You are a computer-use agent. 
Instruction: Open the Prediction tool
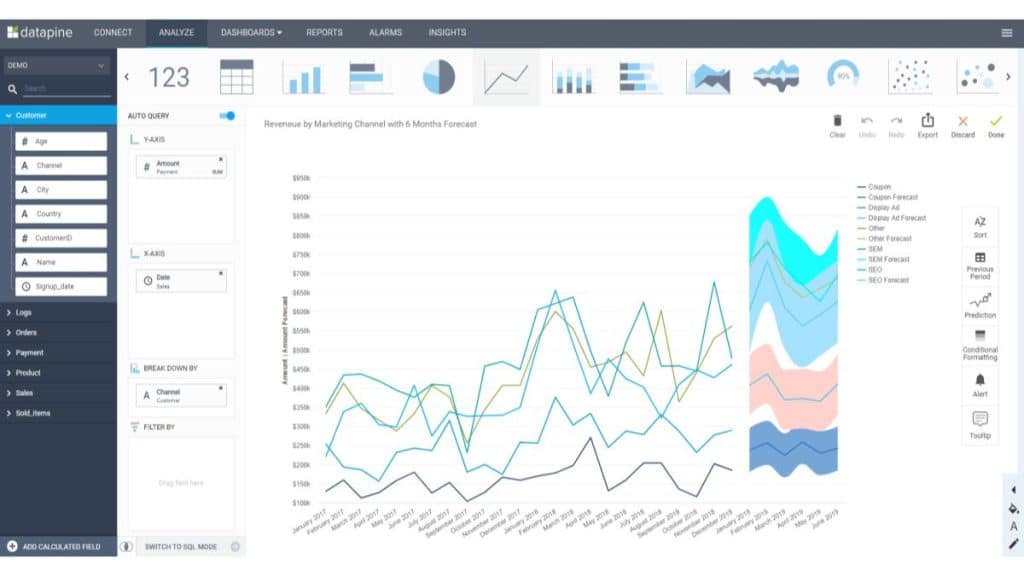979,305
